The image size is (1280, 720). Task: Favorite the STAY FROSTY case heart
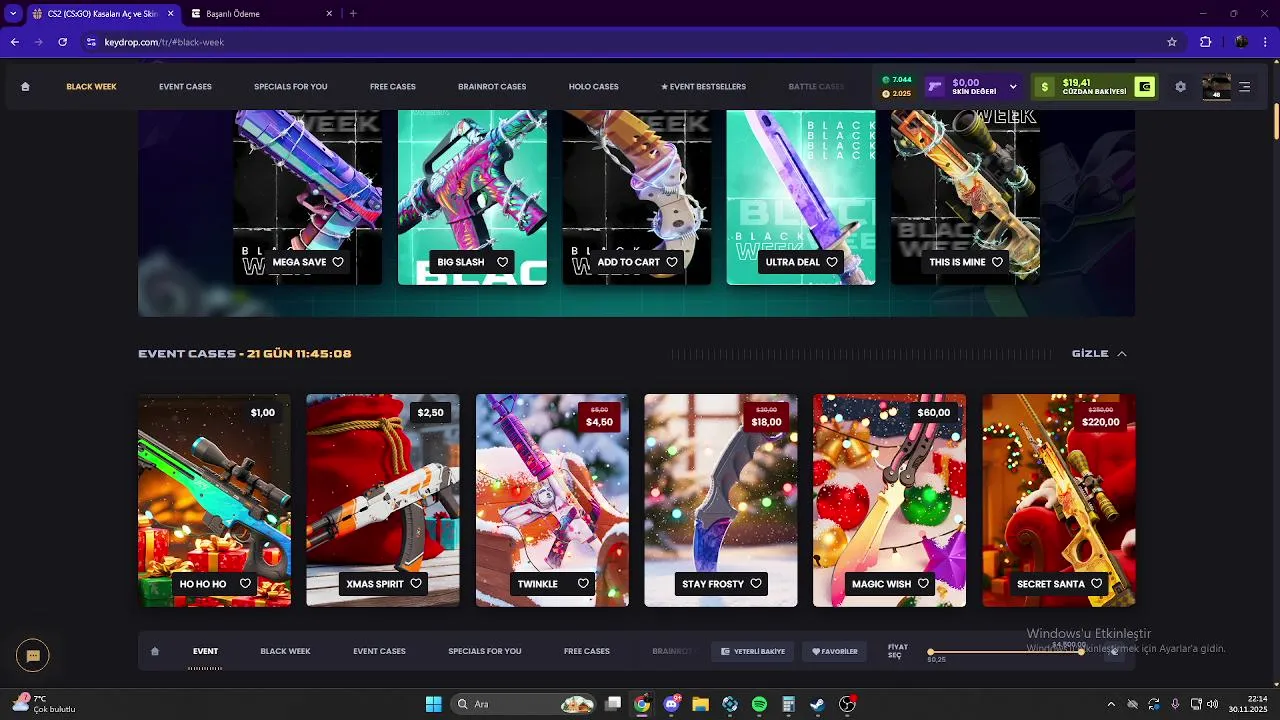click(x=756, y=584)
